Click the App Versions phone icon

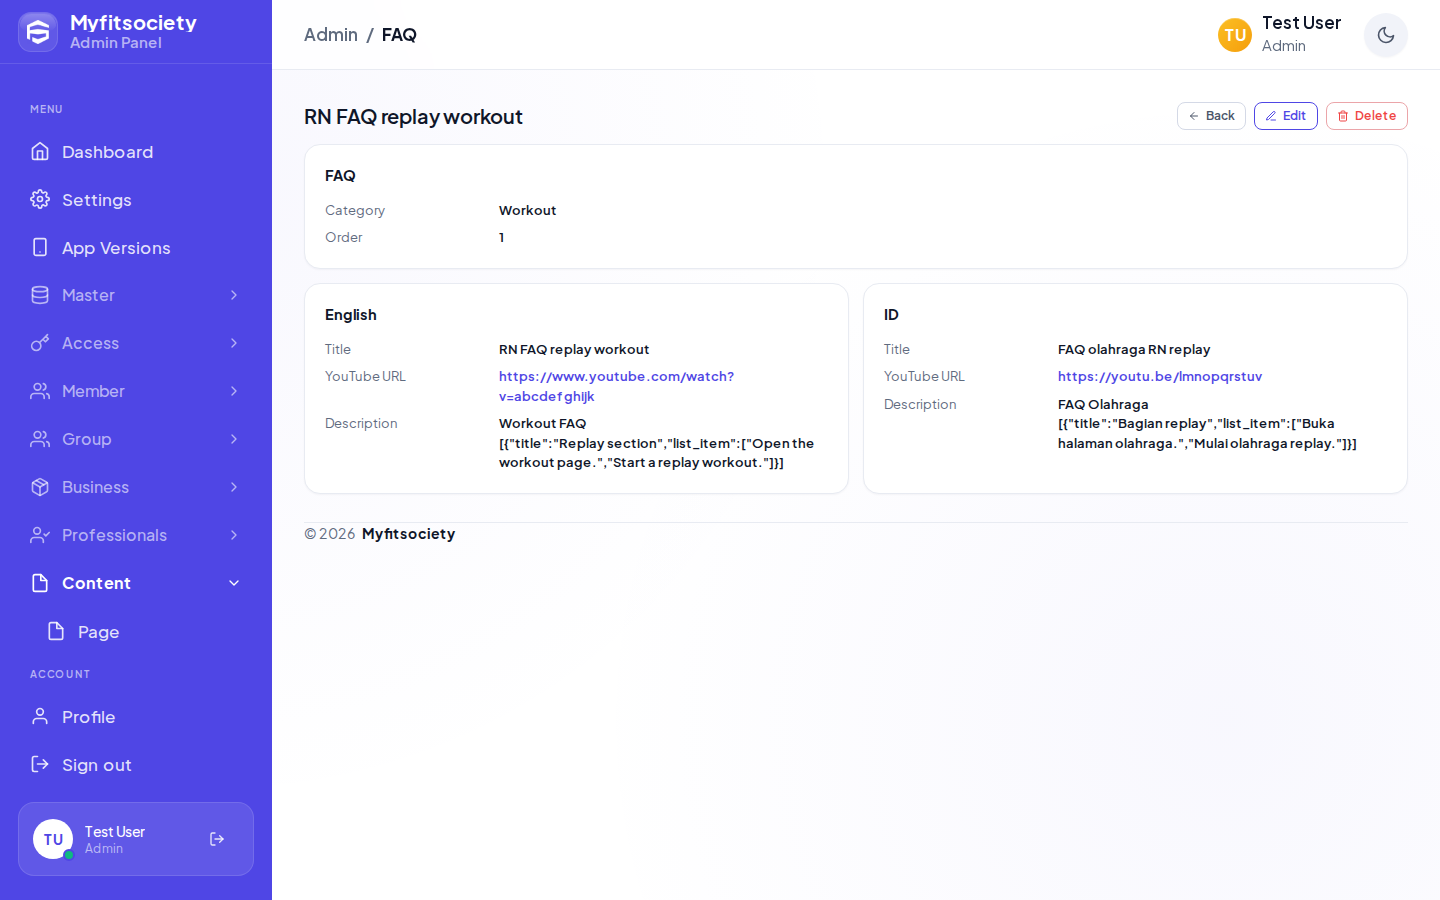[x=40, y=247]
